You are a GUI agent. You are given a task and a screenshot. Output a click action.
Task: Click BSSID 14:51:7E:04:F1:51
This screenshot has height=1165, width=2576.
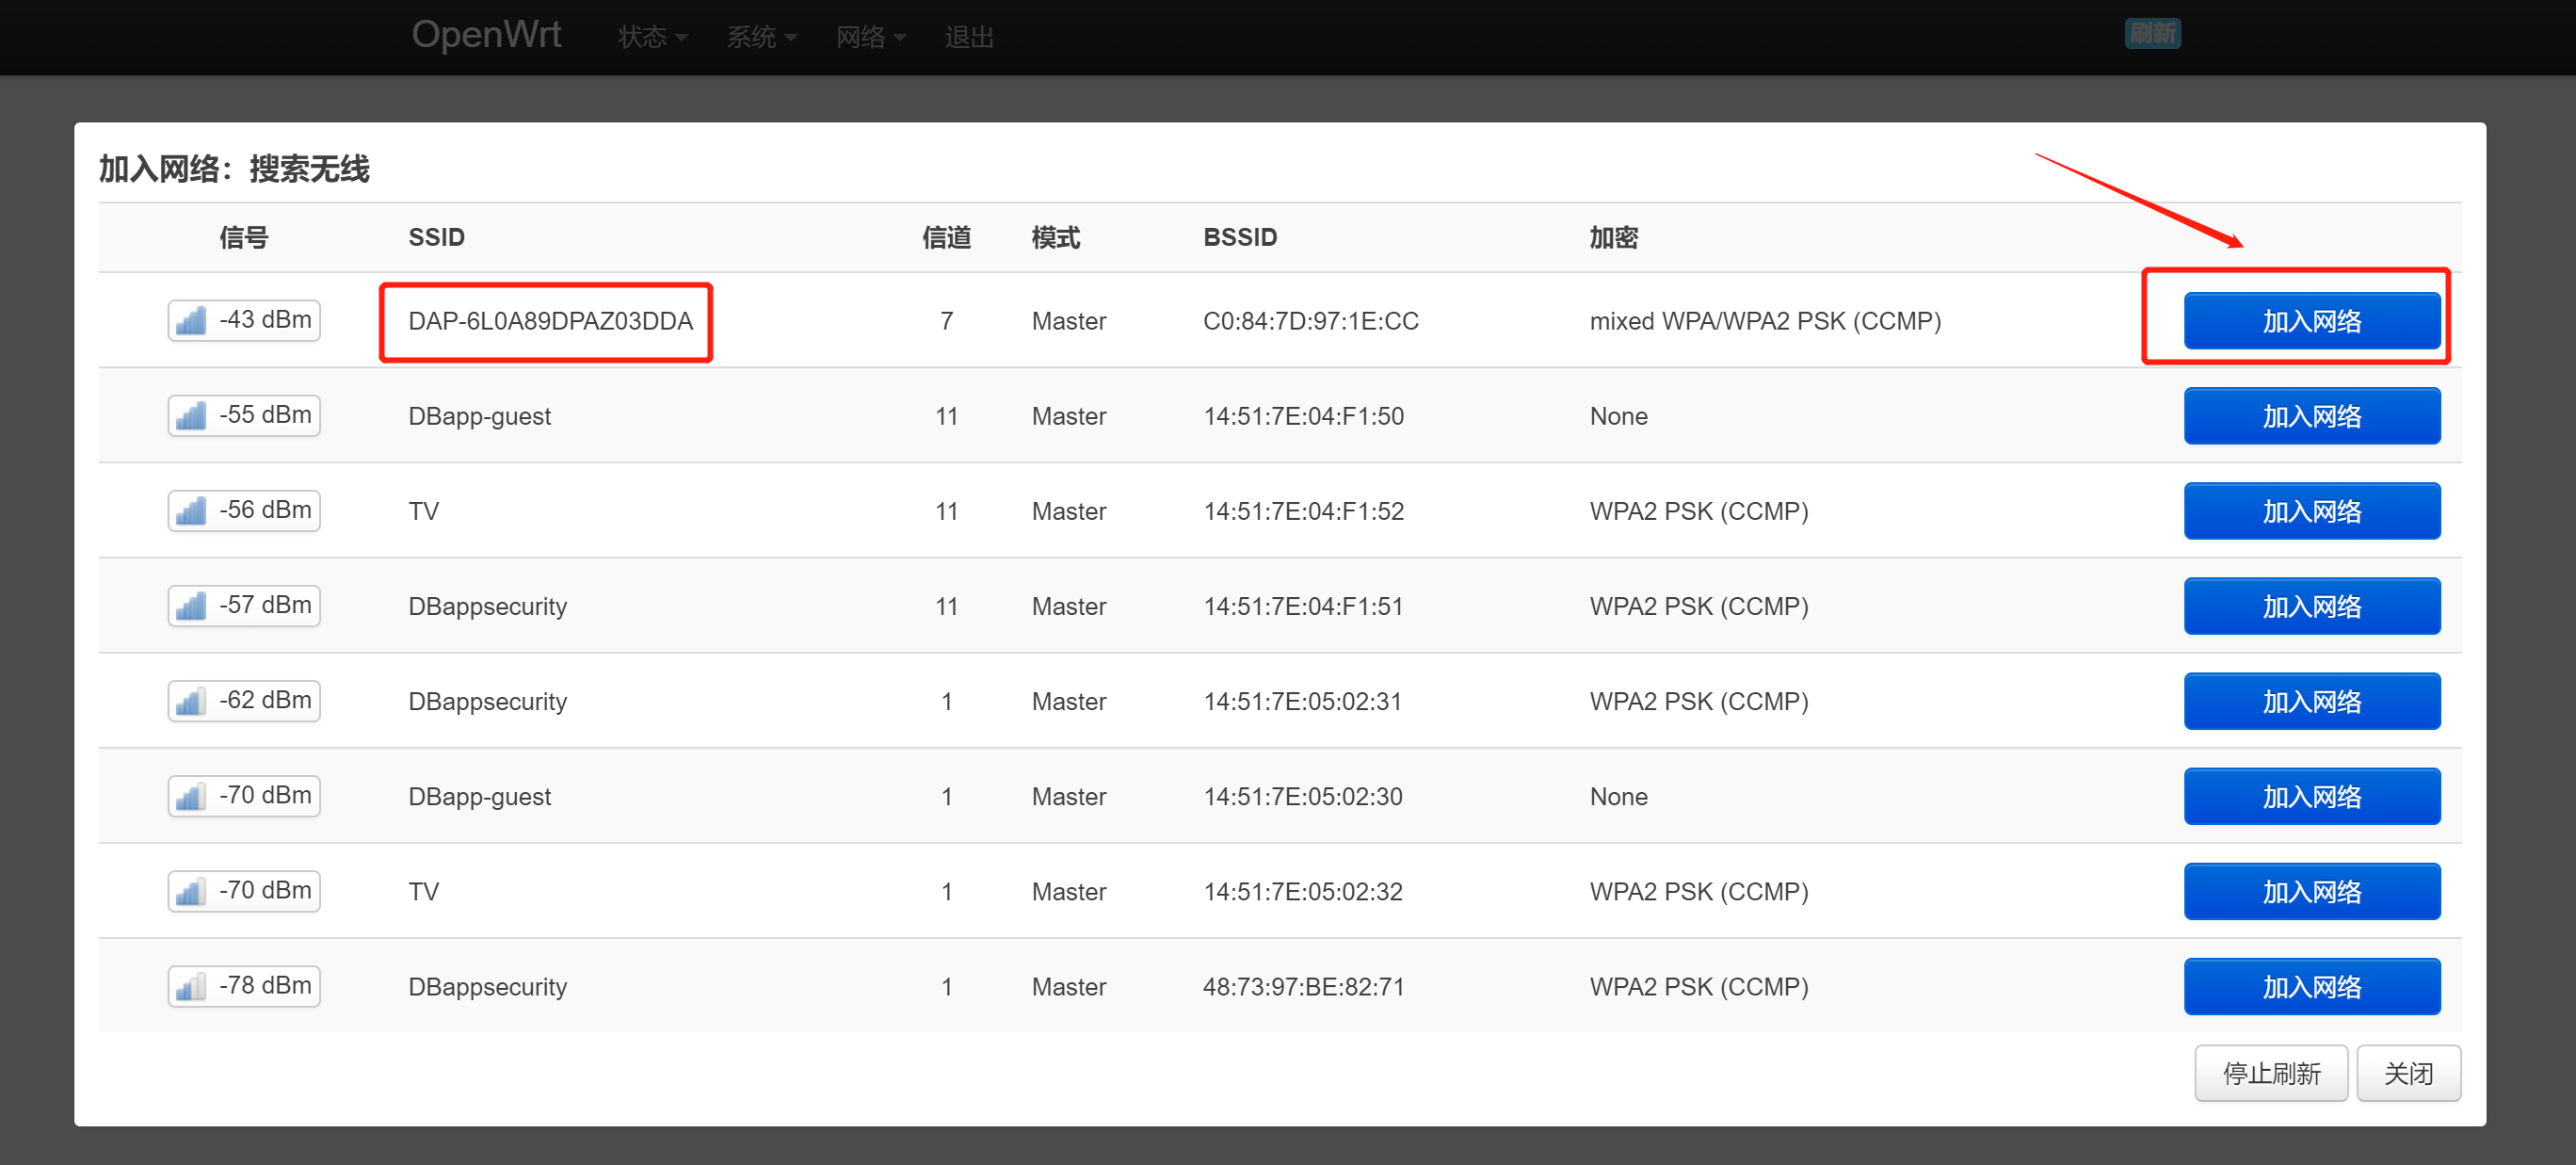[1303, 606]
